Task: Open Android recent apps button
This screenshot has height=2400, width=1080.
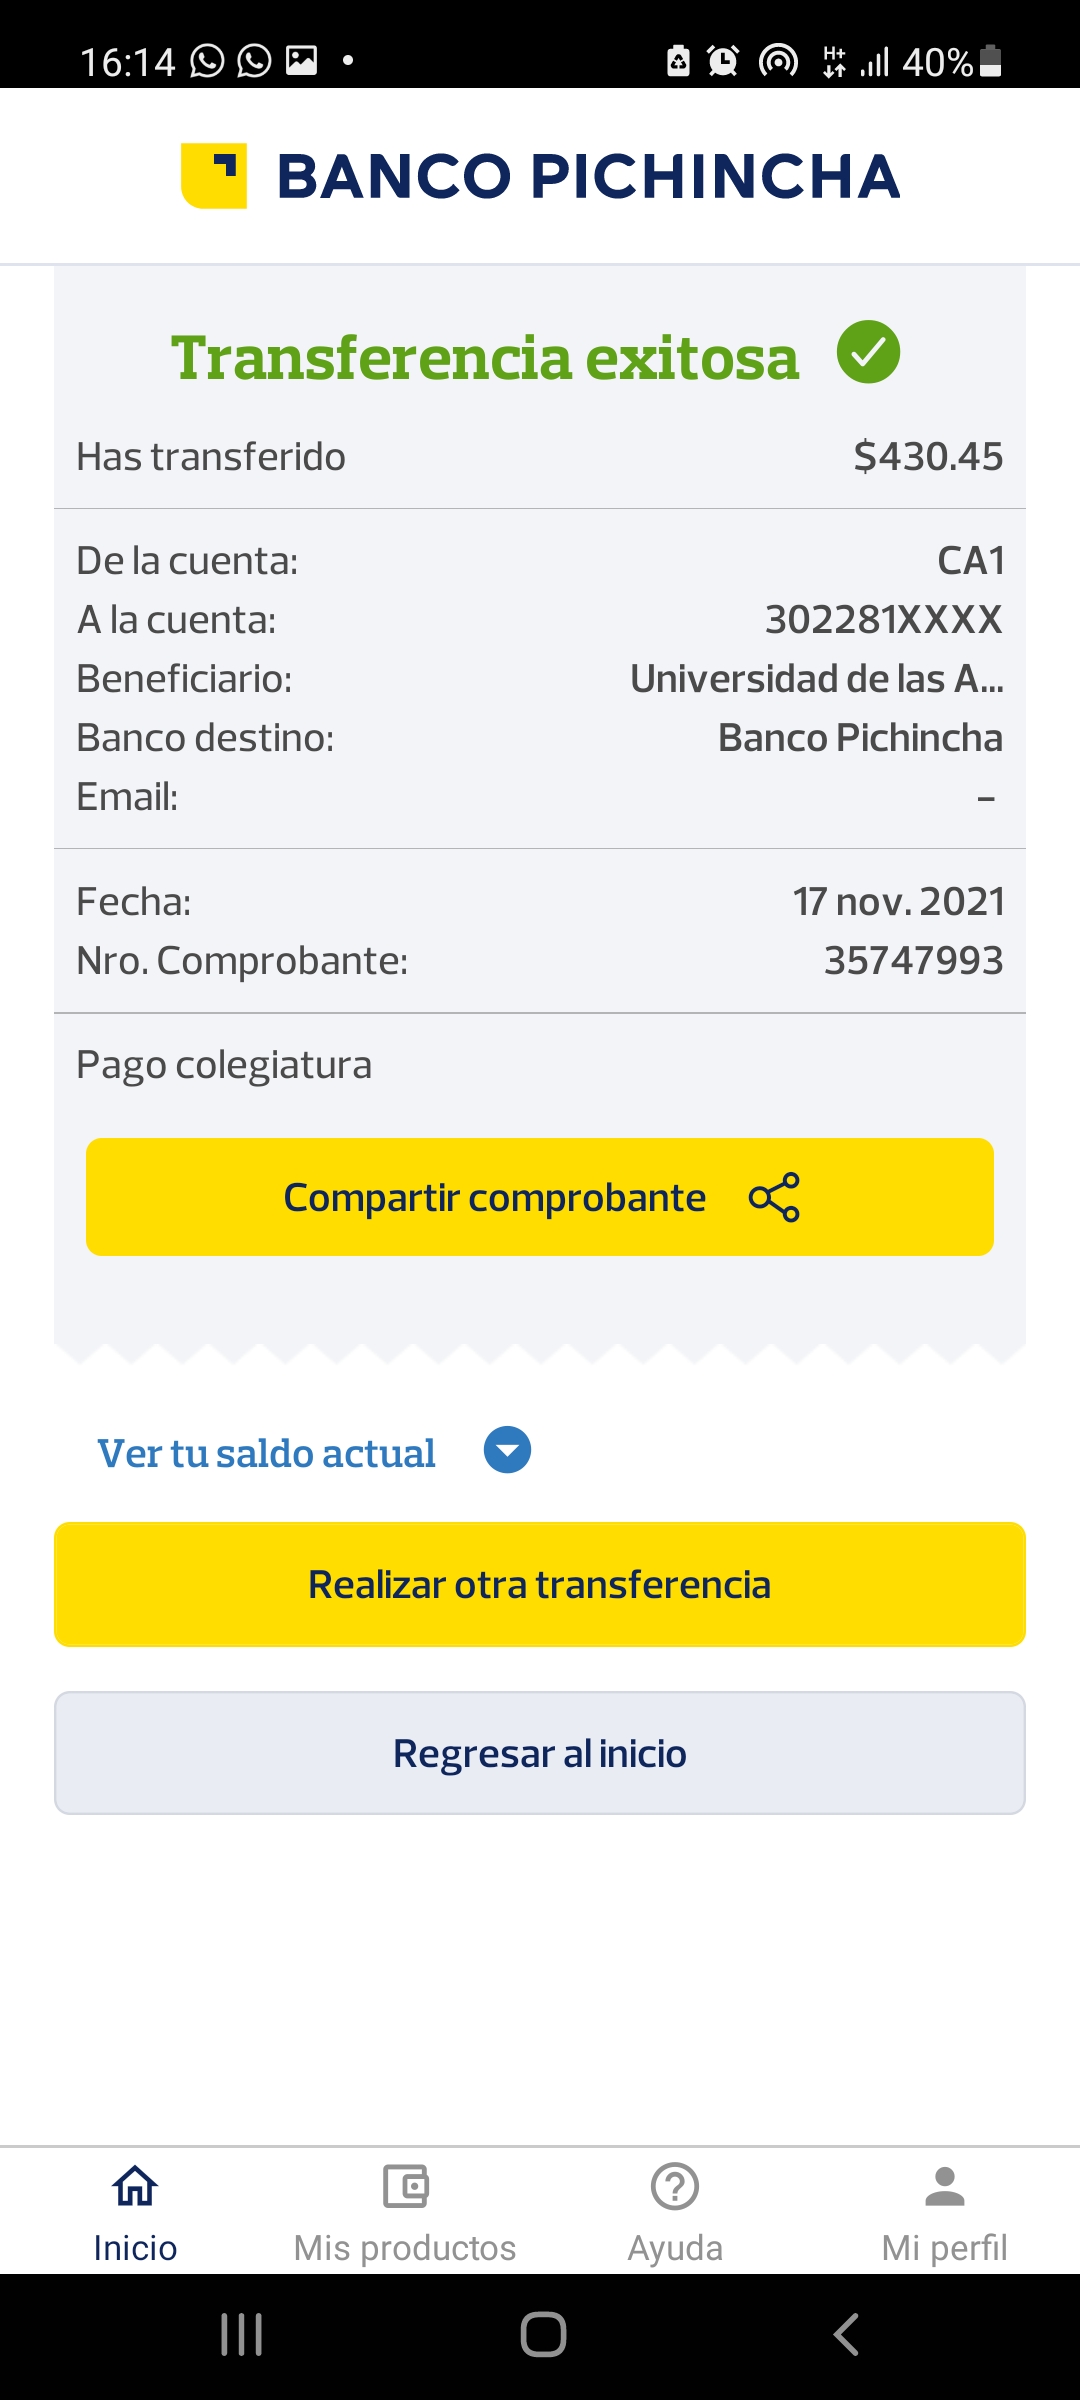Action: tap(241, 2335)
